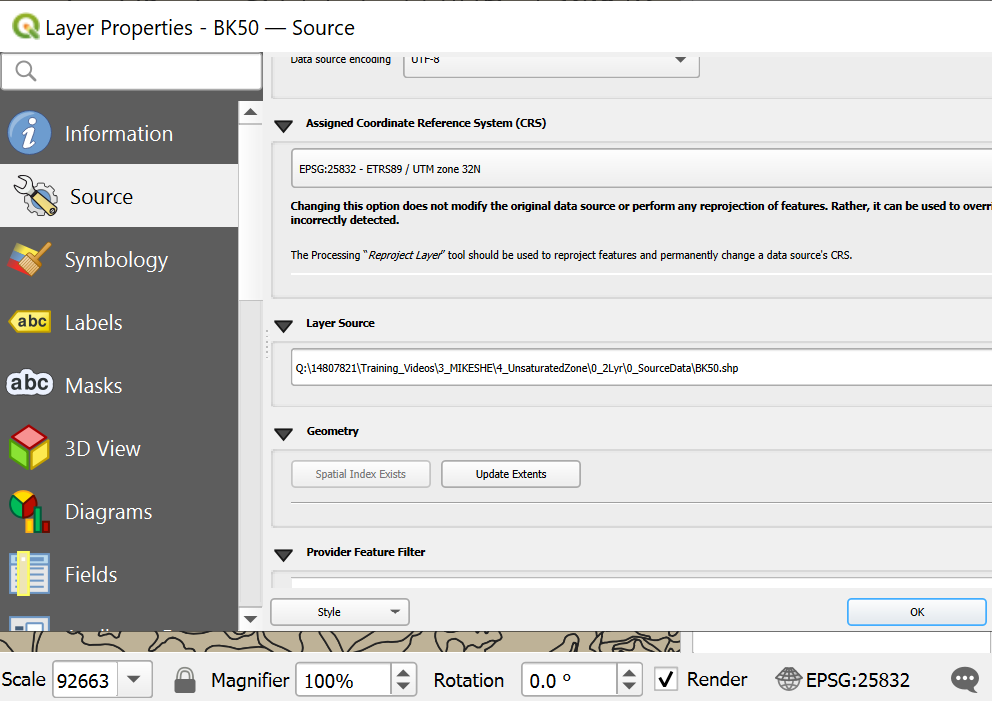The image size is (992, 701).
Task: Click the sidebar scroll down arrow
Action: pyautogui.click(x=251, y=619)
